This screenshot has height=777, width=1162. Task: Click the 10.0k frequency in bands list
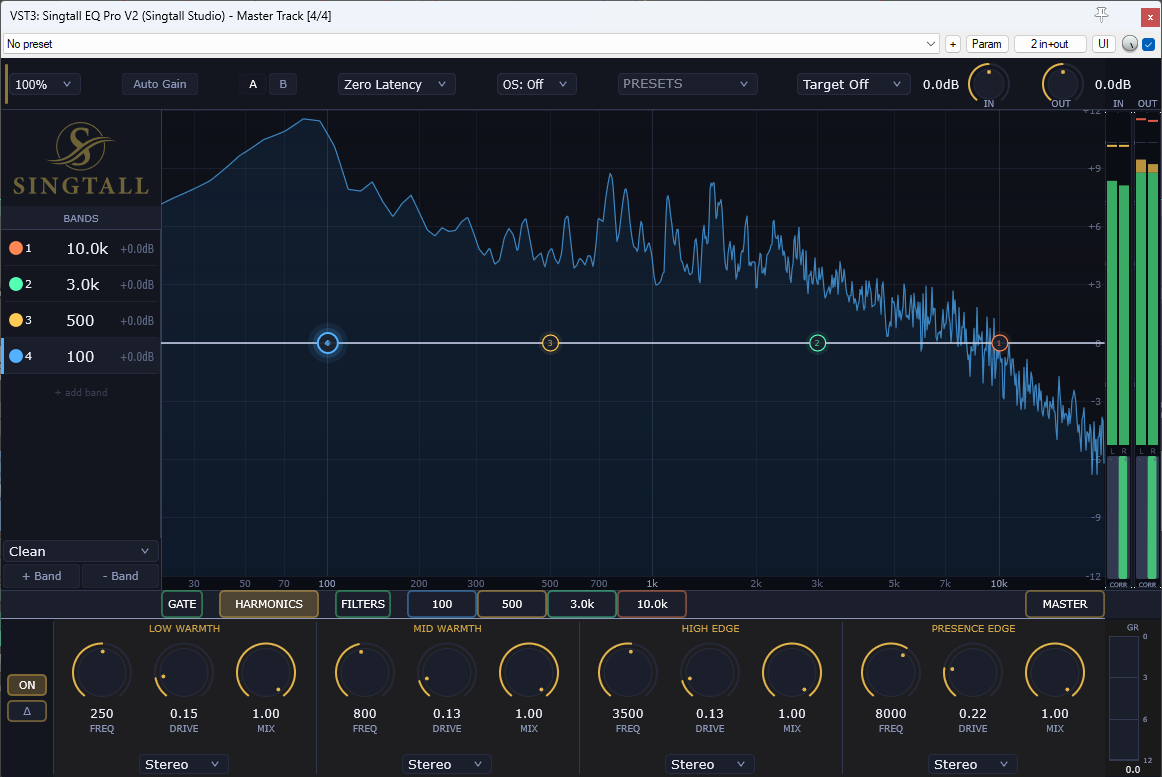[87, 248]
